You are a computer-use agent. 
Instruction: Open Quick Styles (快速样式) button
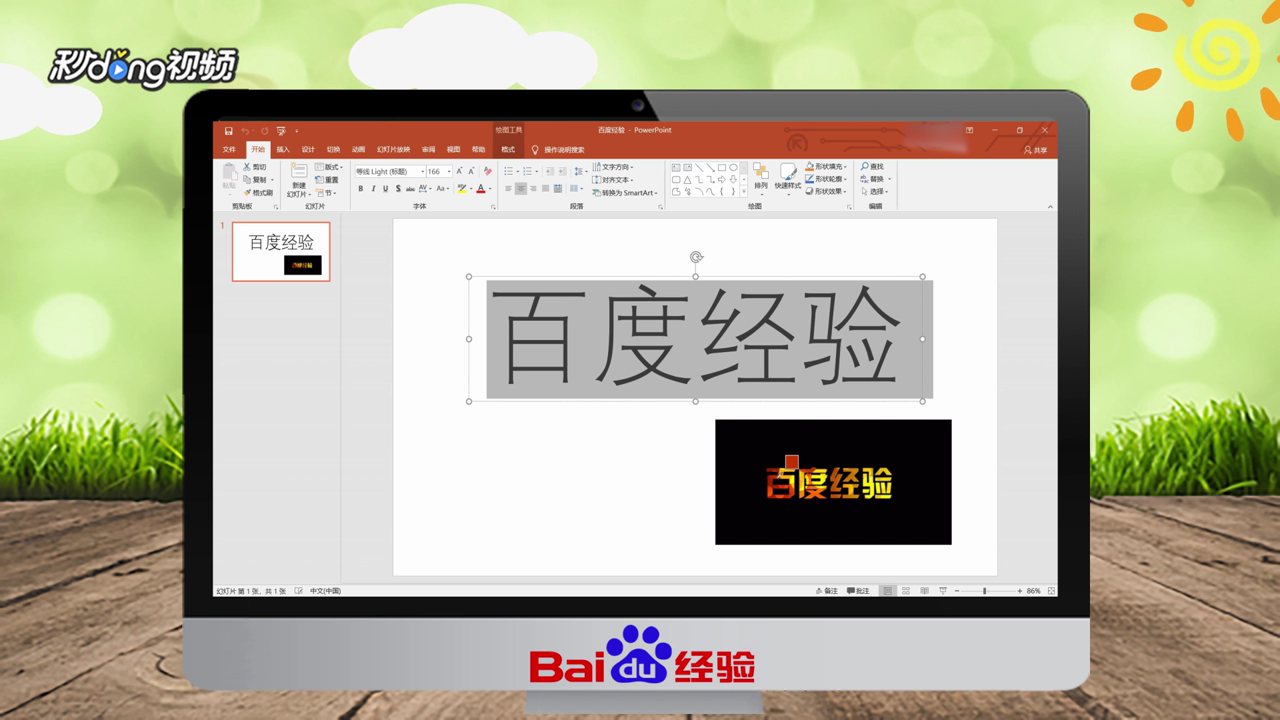(788, 178)
